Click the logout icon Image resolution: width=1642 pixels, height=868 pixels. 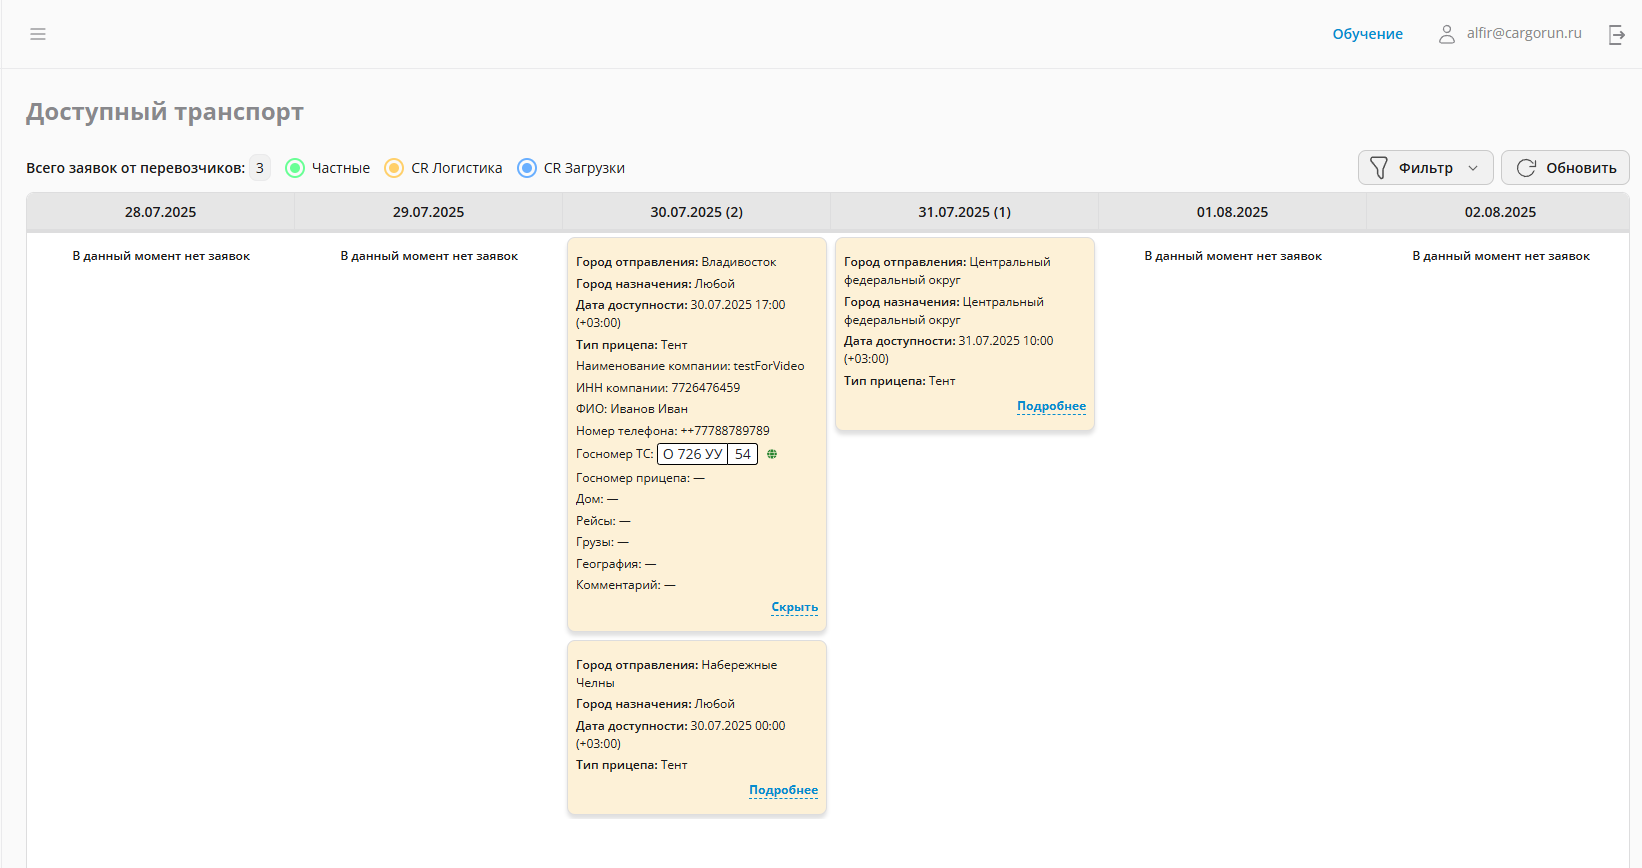point(1616,34)
